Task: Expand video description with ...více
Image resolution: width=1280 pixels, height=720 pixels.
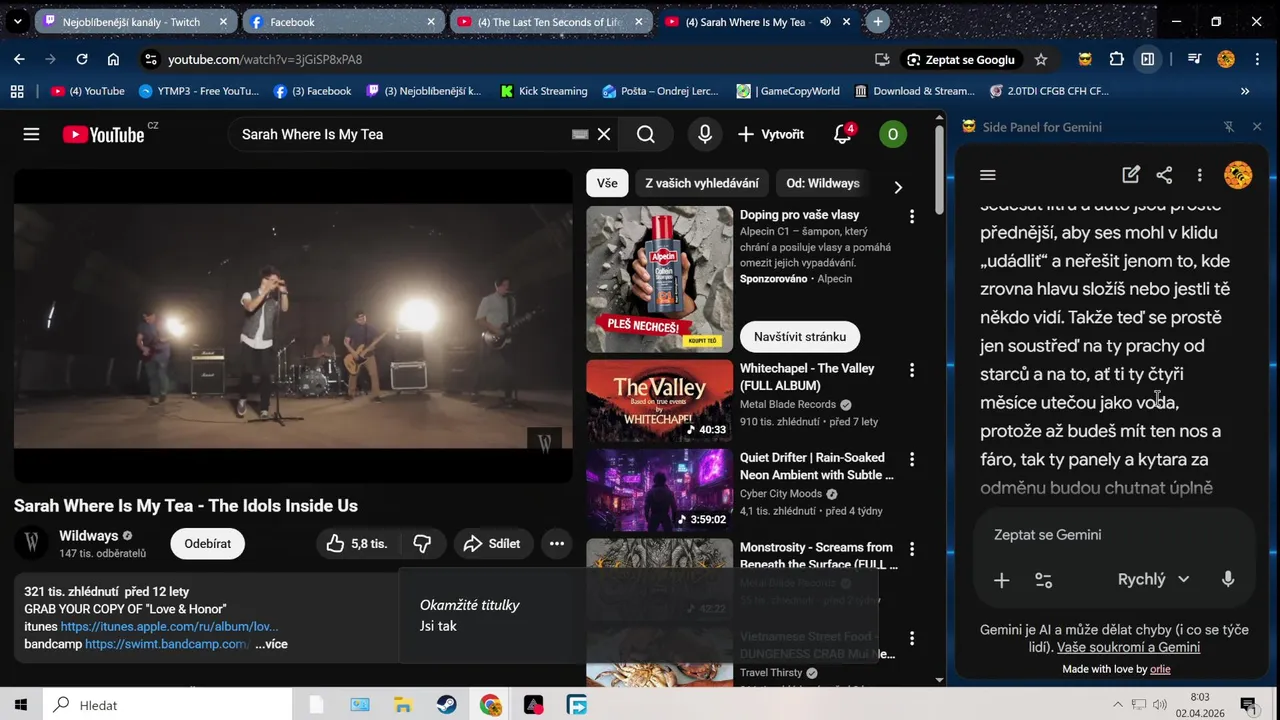Action: tap(271, 644)
